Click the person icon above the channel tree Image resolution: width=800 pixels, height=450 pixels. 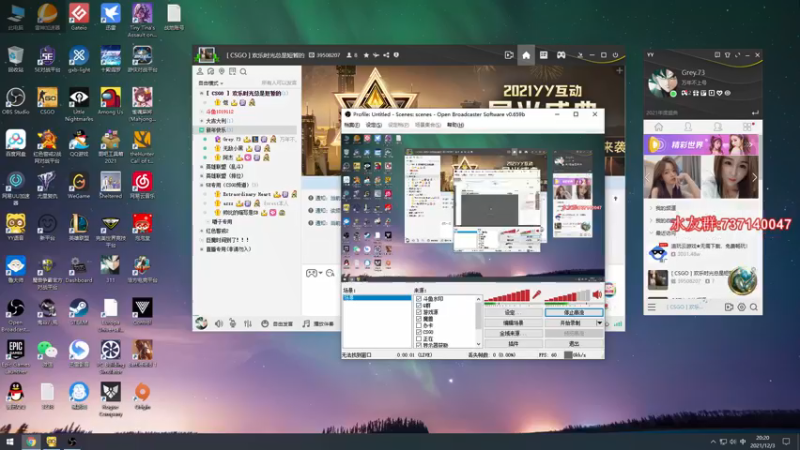200,72
